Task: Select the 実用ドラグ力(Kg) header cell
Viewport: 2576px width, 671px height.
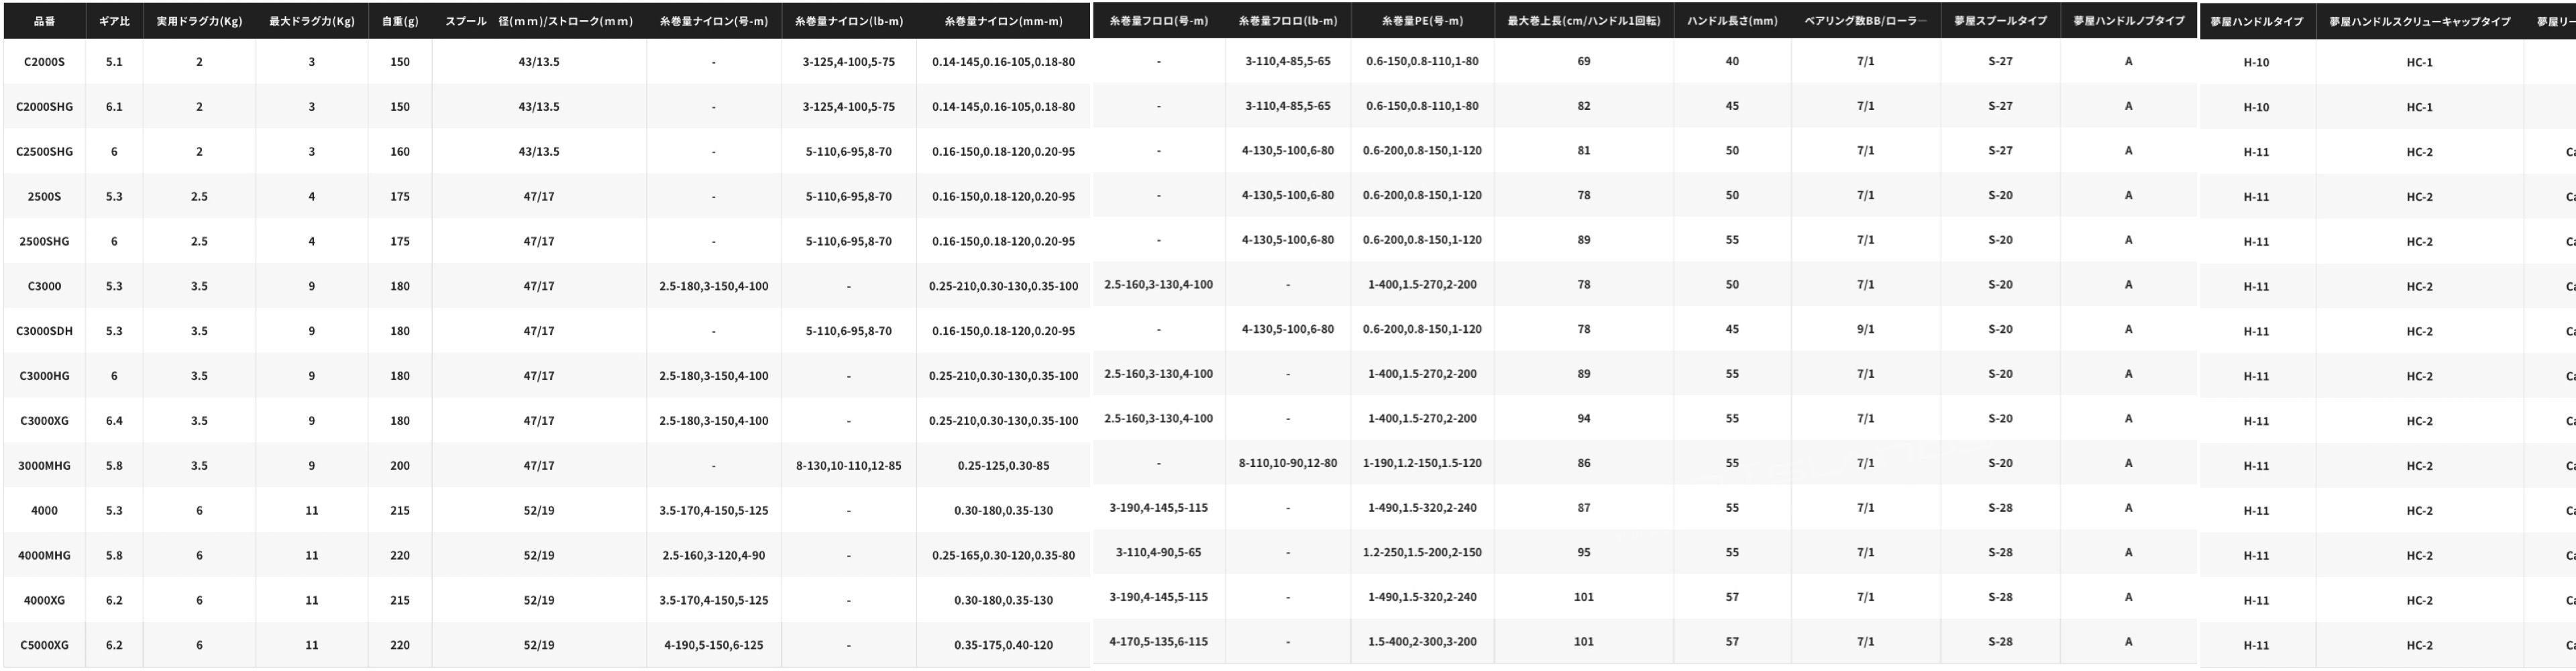Action: point(199,21)
